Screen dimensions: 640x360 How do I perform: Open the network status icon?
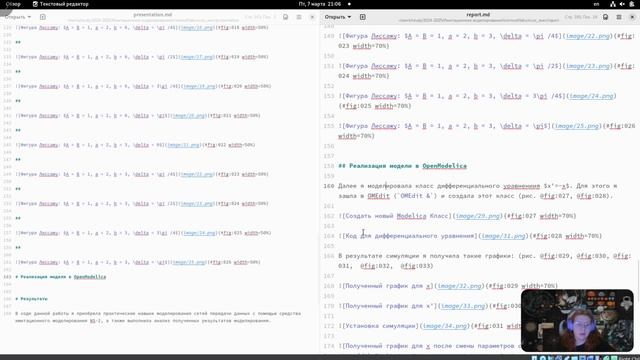tap(613, 4)
